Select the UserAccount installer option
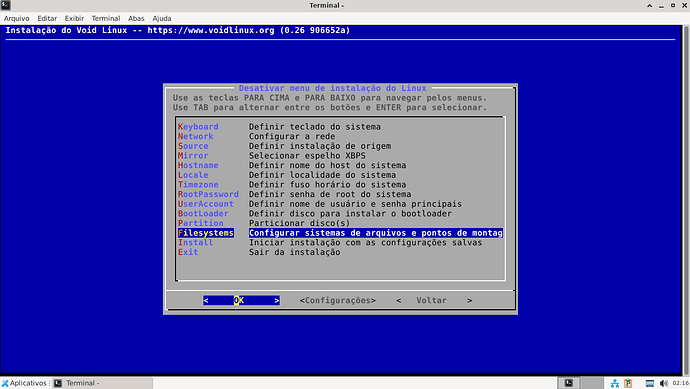Viewport: 690px width, 389px height. pyautogui.click(x=206, y=204)
